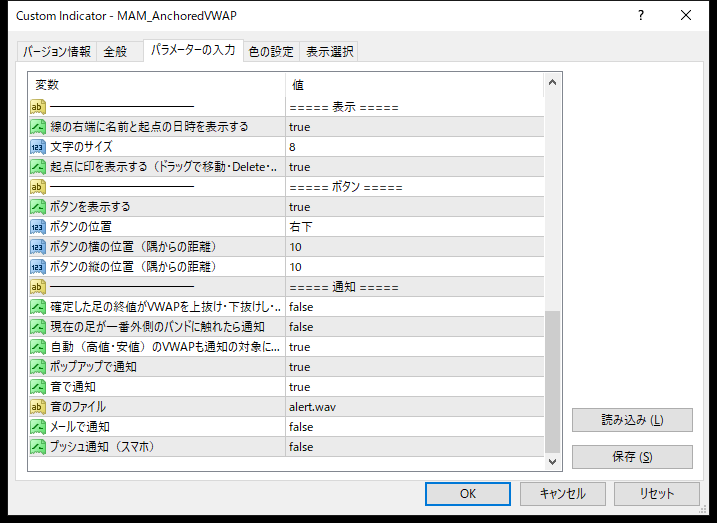
Task: Select the value 8 for 文字のサイズ
Action: pos(415,147)
